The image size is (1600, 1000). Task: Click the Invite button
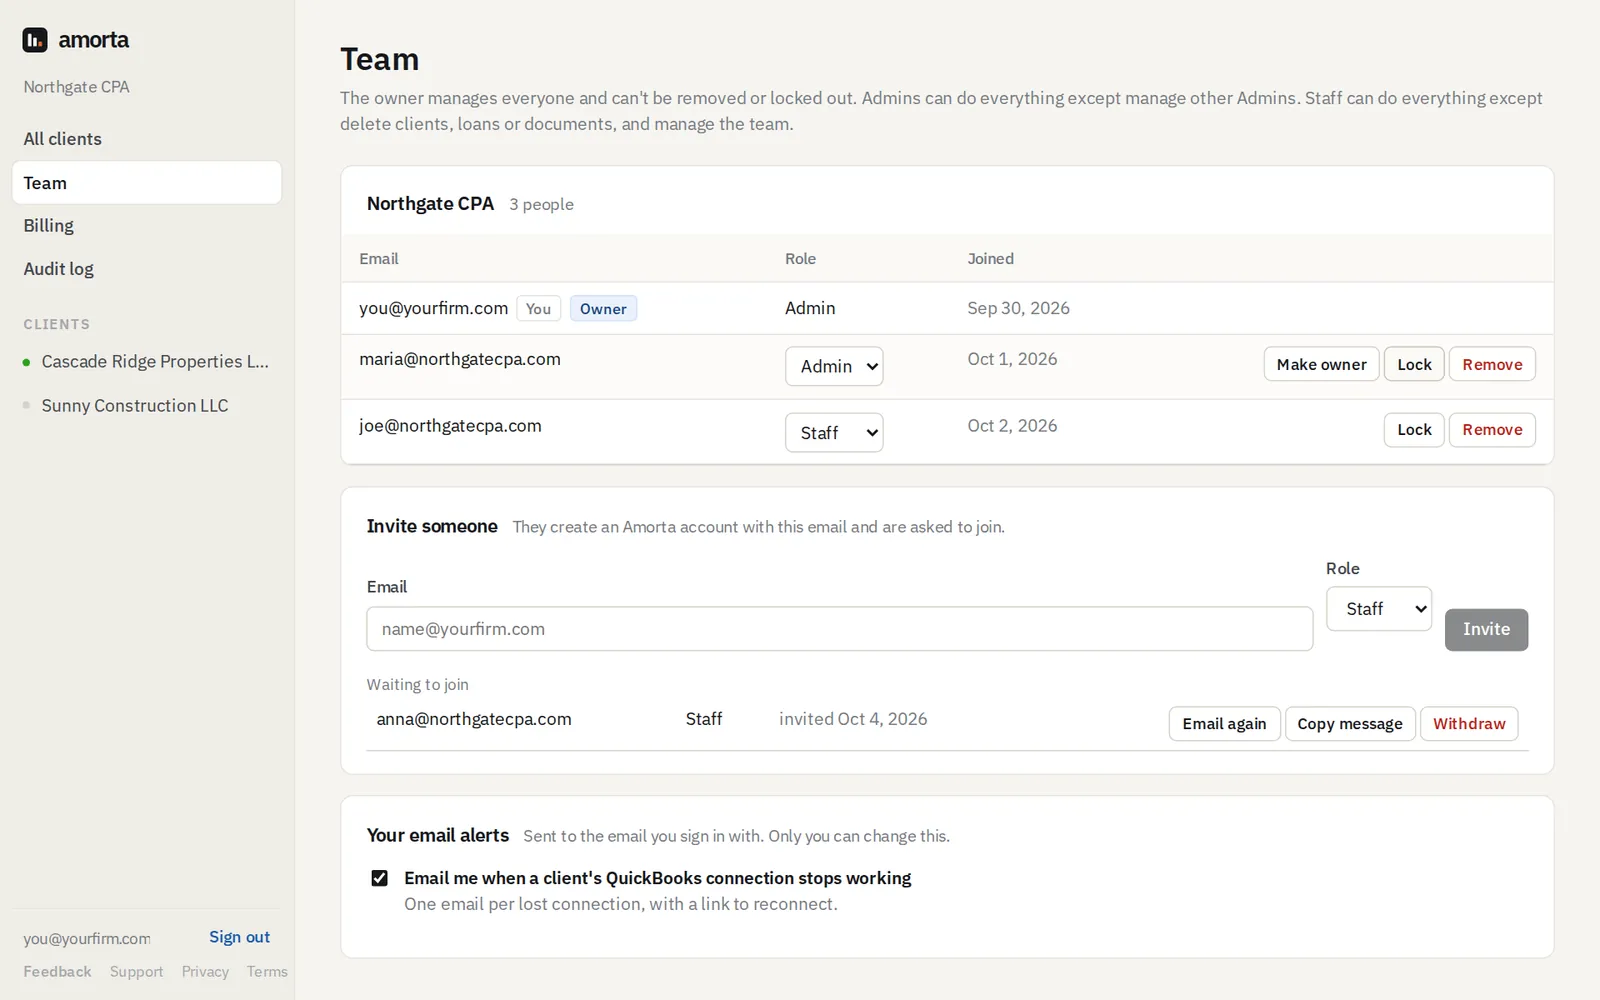click(x=1486, y=630)
